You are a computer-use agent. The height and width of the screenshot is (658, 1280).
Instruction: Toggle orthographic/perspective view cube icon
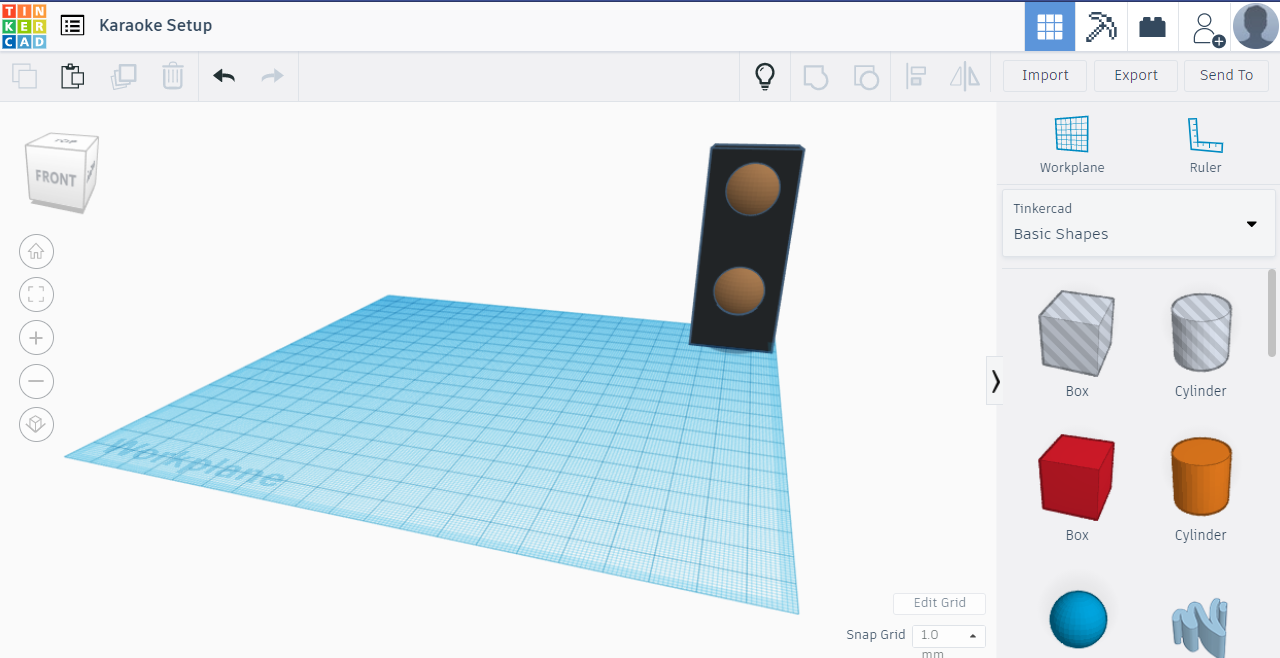click(x=37, y=424)
